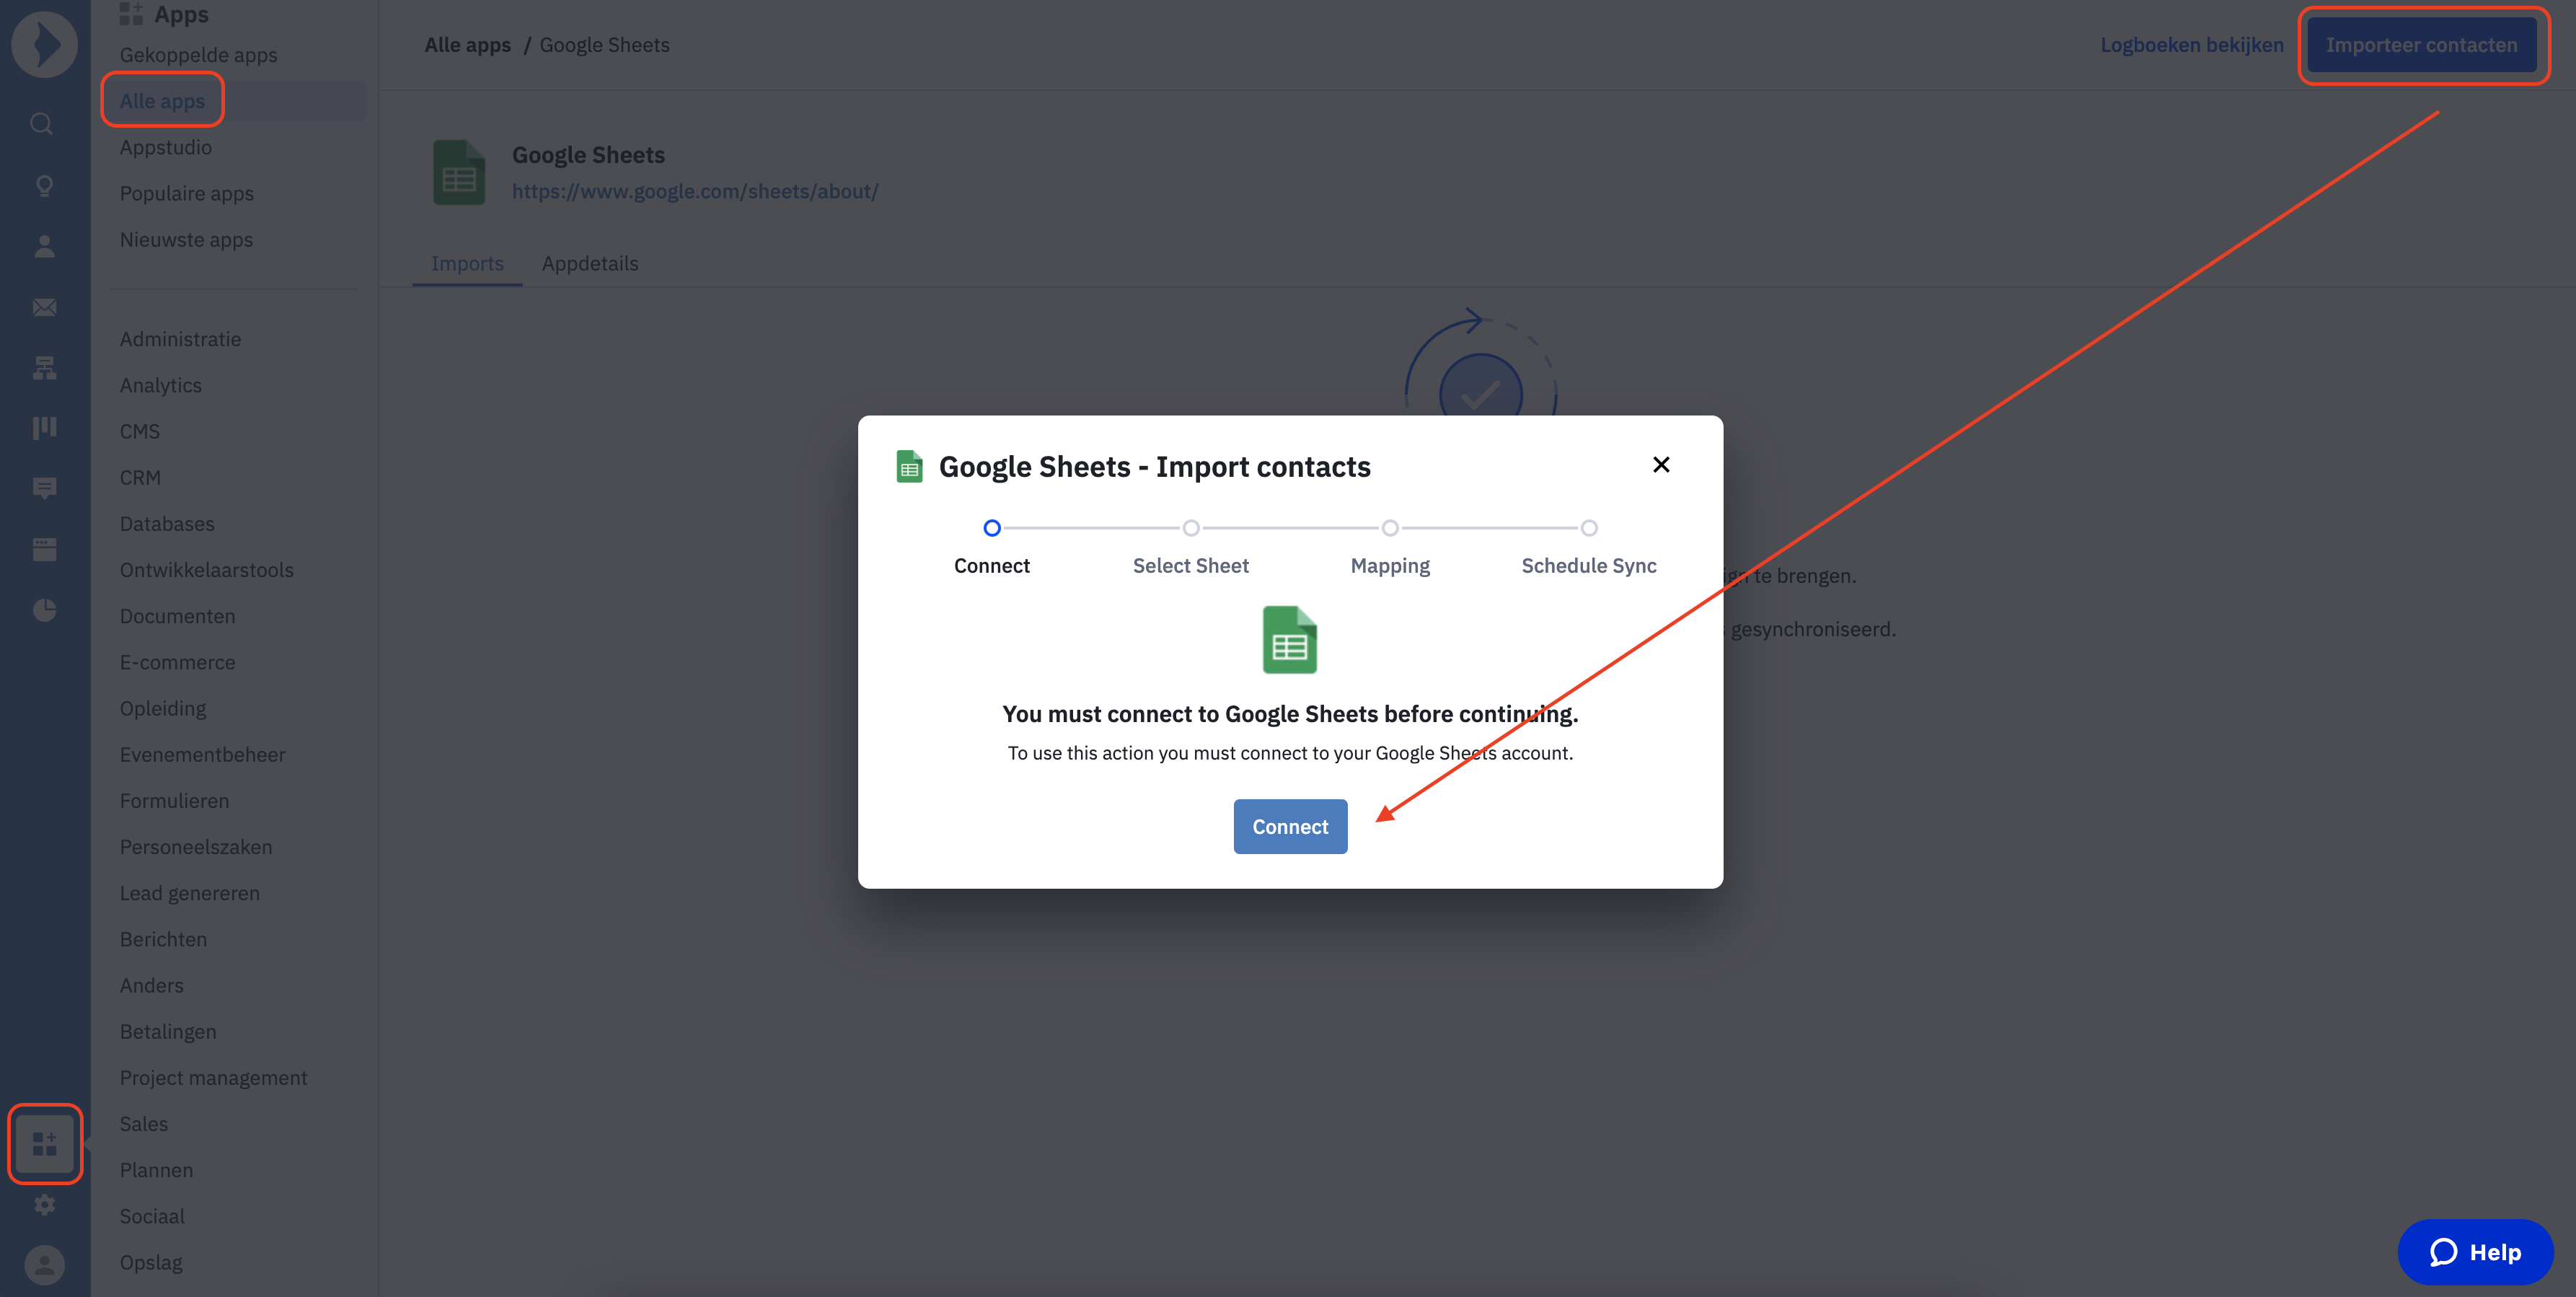Select the Personeelszaken category
The height and width of the screenshot is (1297, 2576).
[196, 847]
